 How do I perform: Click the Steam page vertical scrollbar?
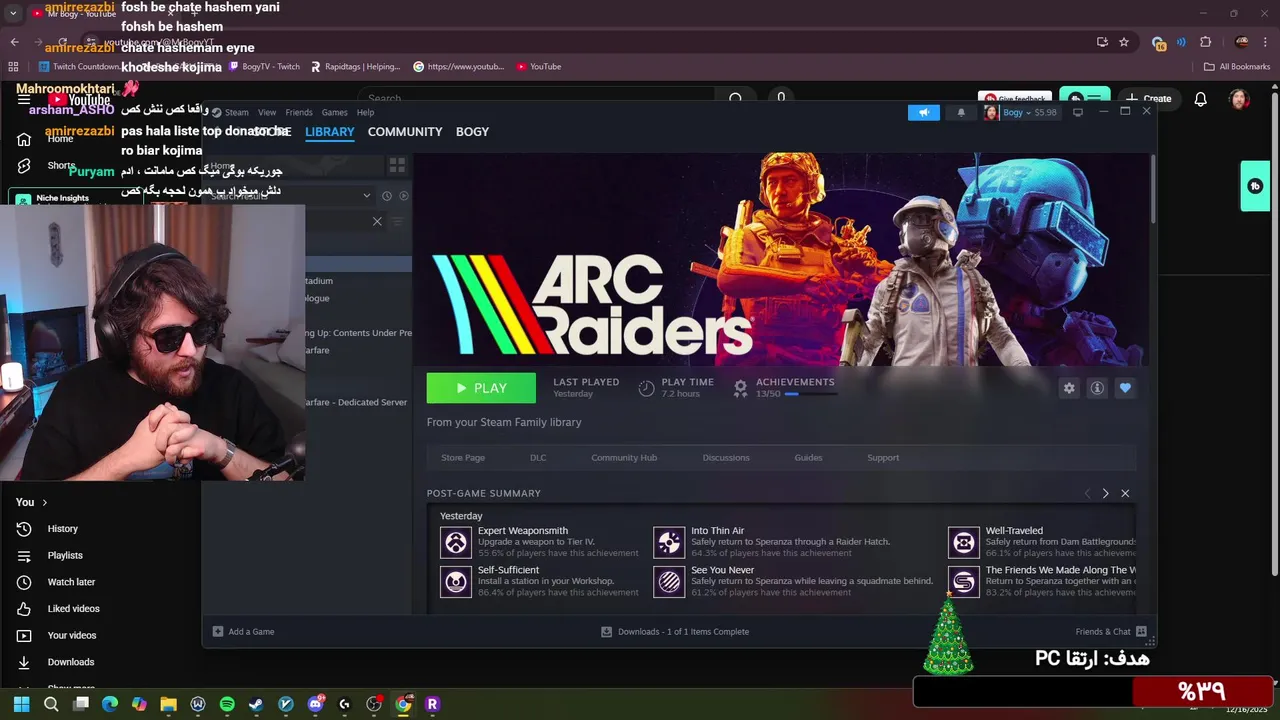coord(1152,190)
